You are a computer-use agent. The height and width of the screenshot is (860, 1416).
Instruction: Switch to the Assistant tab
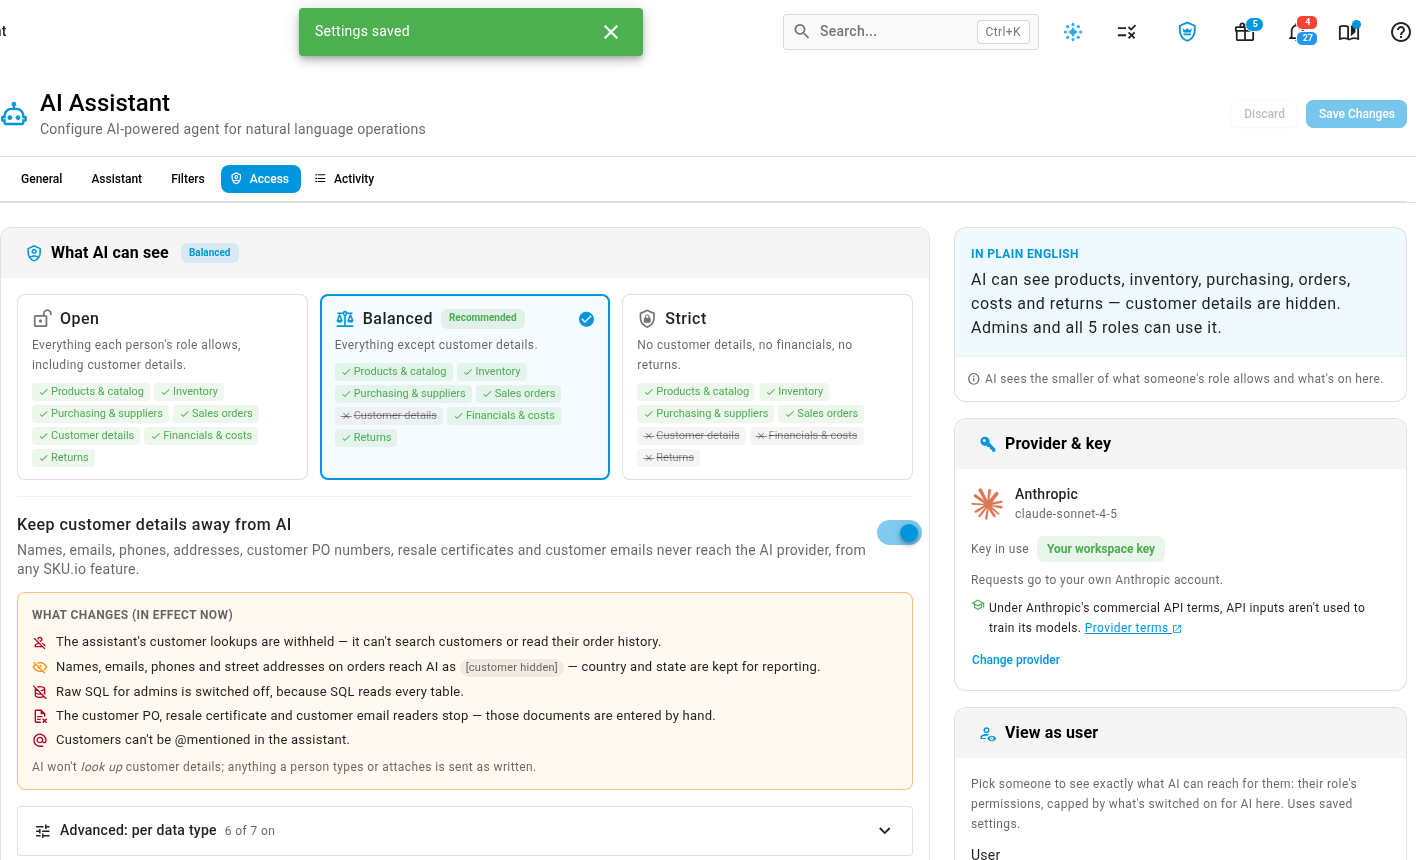coord(117,179)
